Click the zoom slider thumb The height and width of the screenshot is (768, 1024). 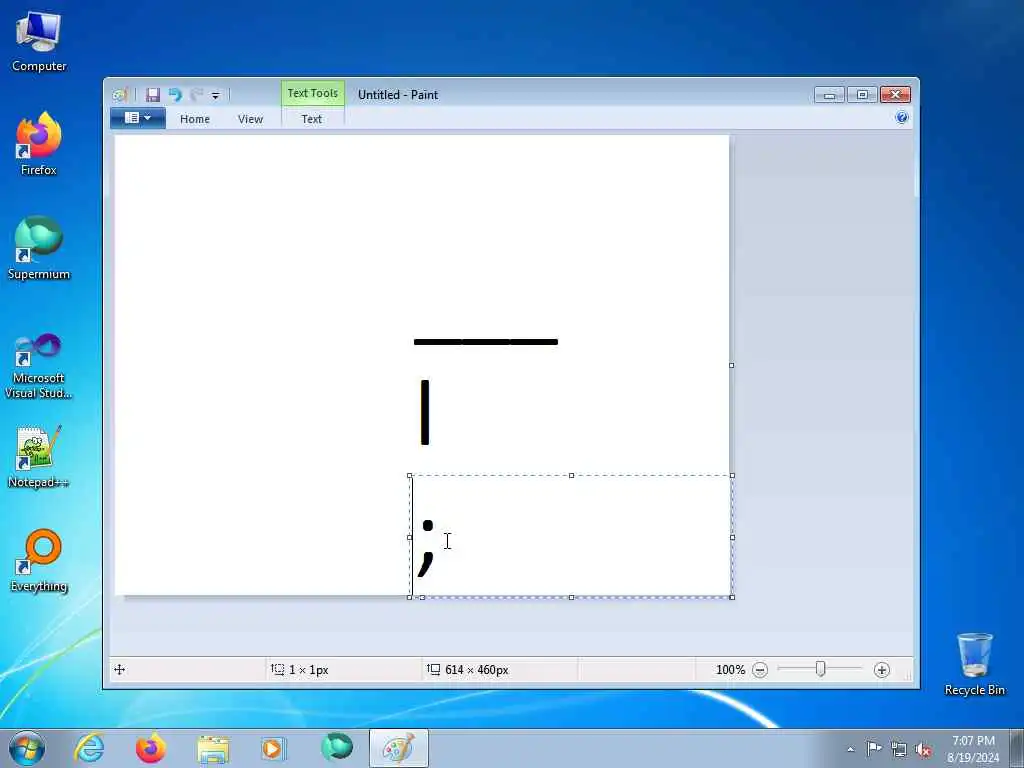[x=821, y=669]
